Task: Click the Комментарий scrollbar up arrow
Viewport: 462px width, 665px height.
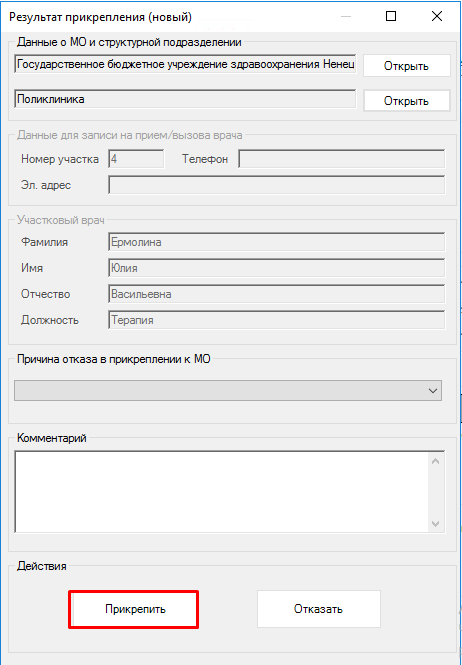Action: point(436,461)
